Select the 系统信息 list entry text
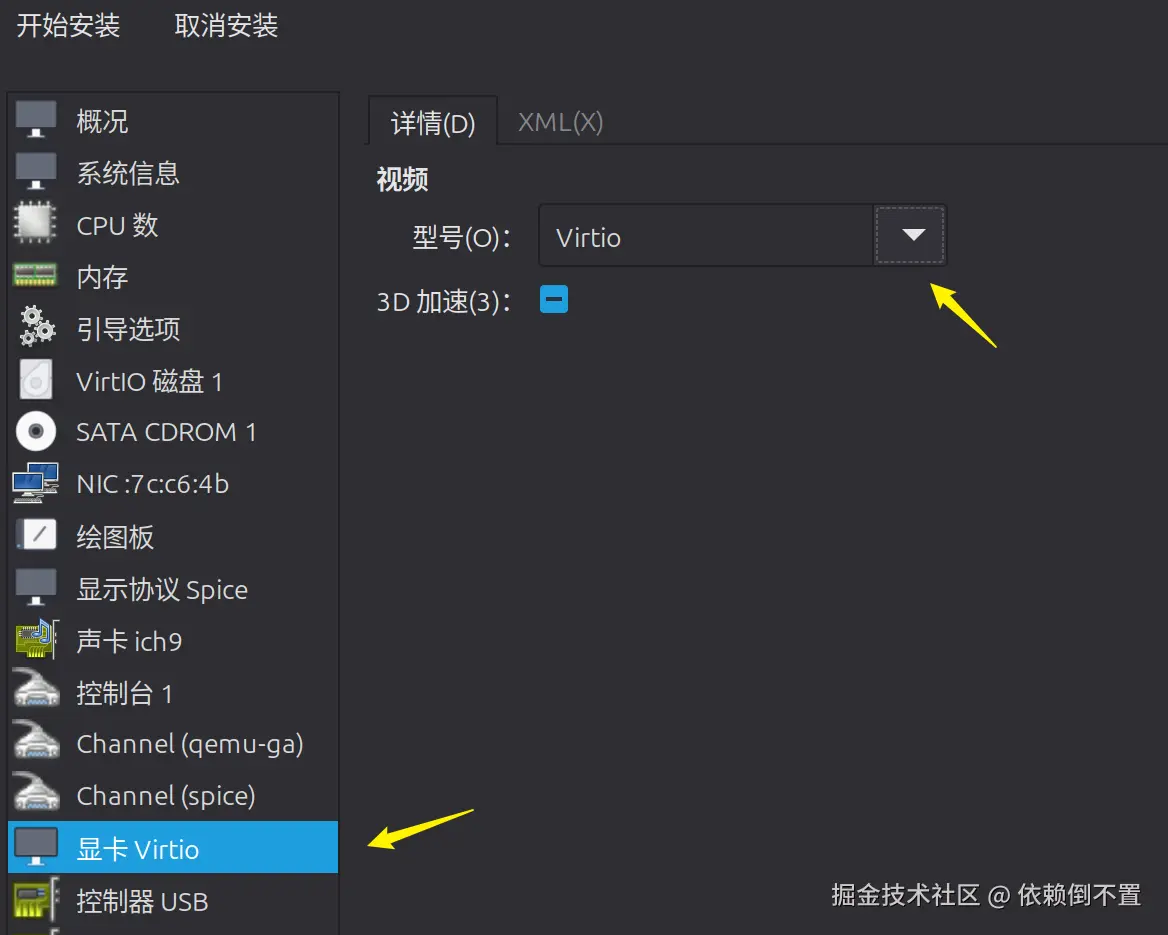Viewport: 1168px width, 935px height. pyautogui.click(x=128, y=173)
